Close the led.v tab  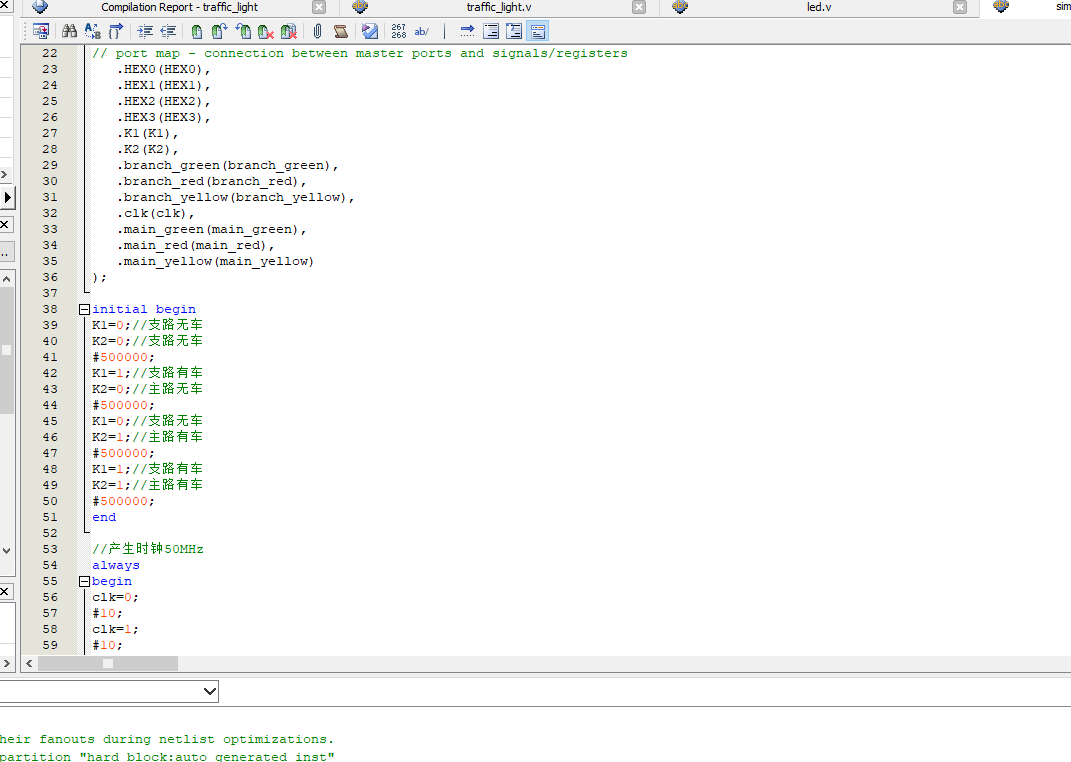tap(960, 8)
